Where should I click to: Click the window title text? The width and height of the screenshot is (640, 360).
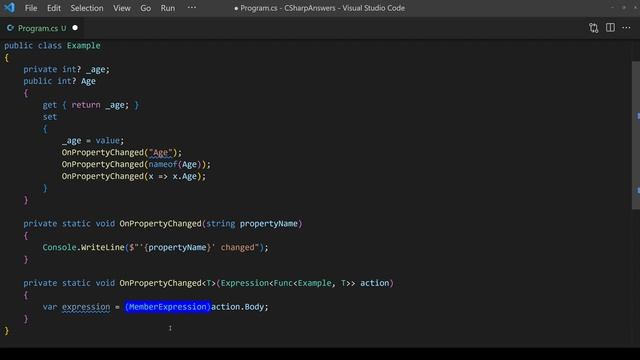(x=320, y=8)
